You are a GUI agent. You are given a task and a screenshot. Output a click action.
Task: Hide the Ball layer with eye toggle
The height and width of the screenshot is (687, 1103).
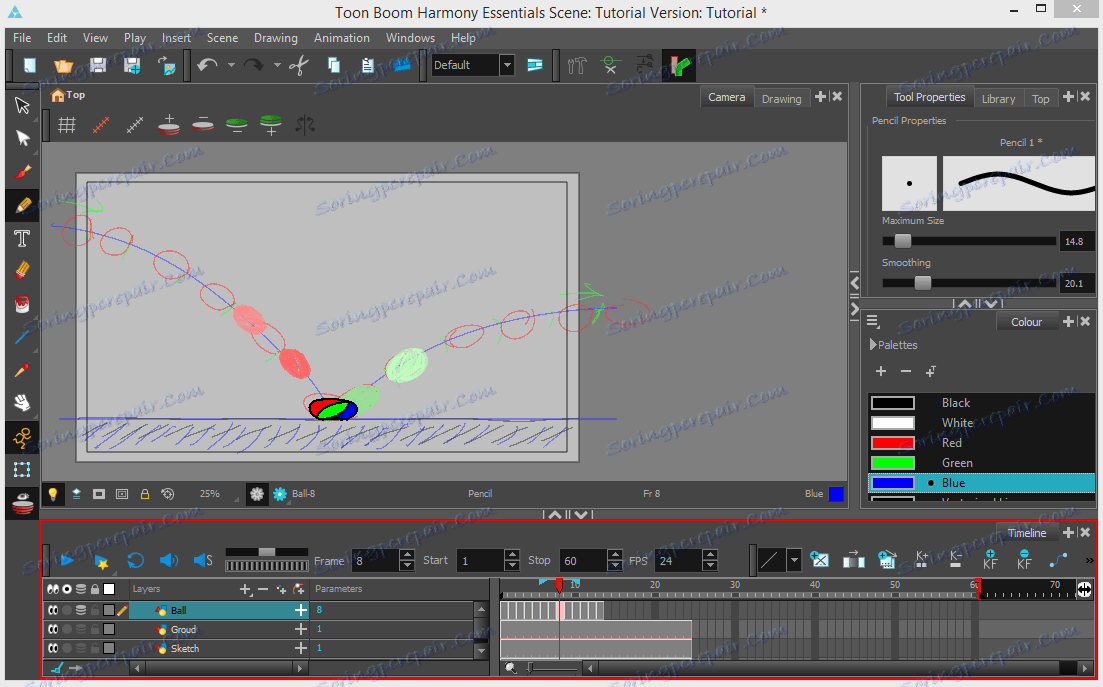tap(52, 610)
